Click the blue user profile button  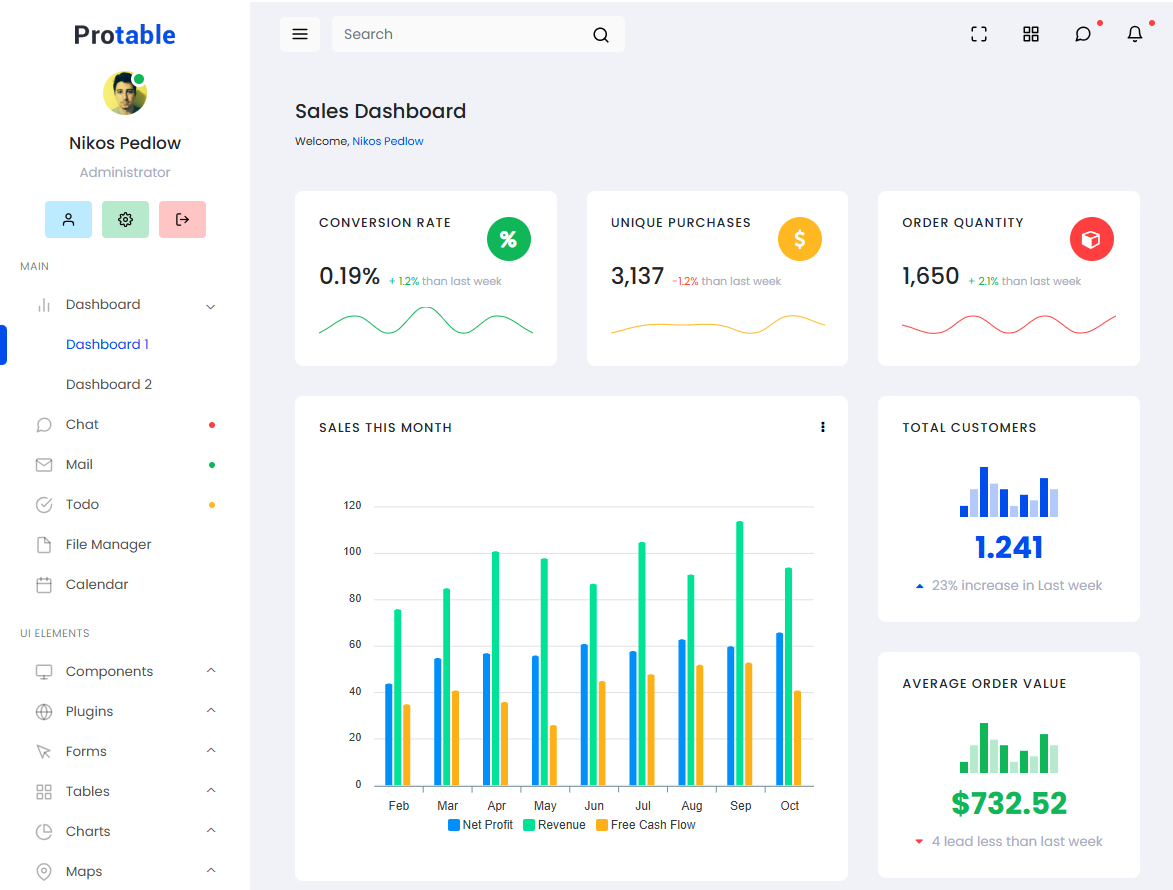pyautogui.click(x=68, y=220)
